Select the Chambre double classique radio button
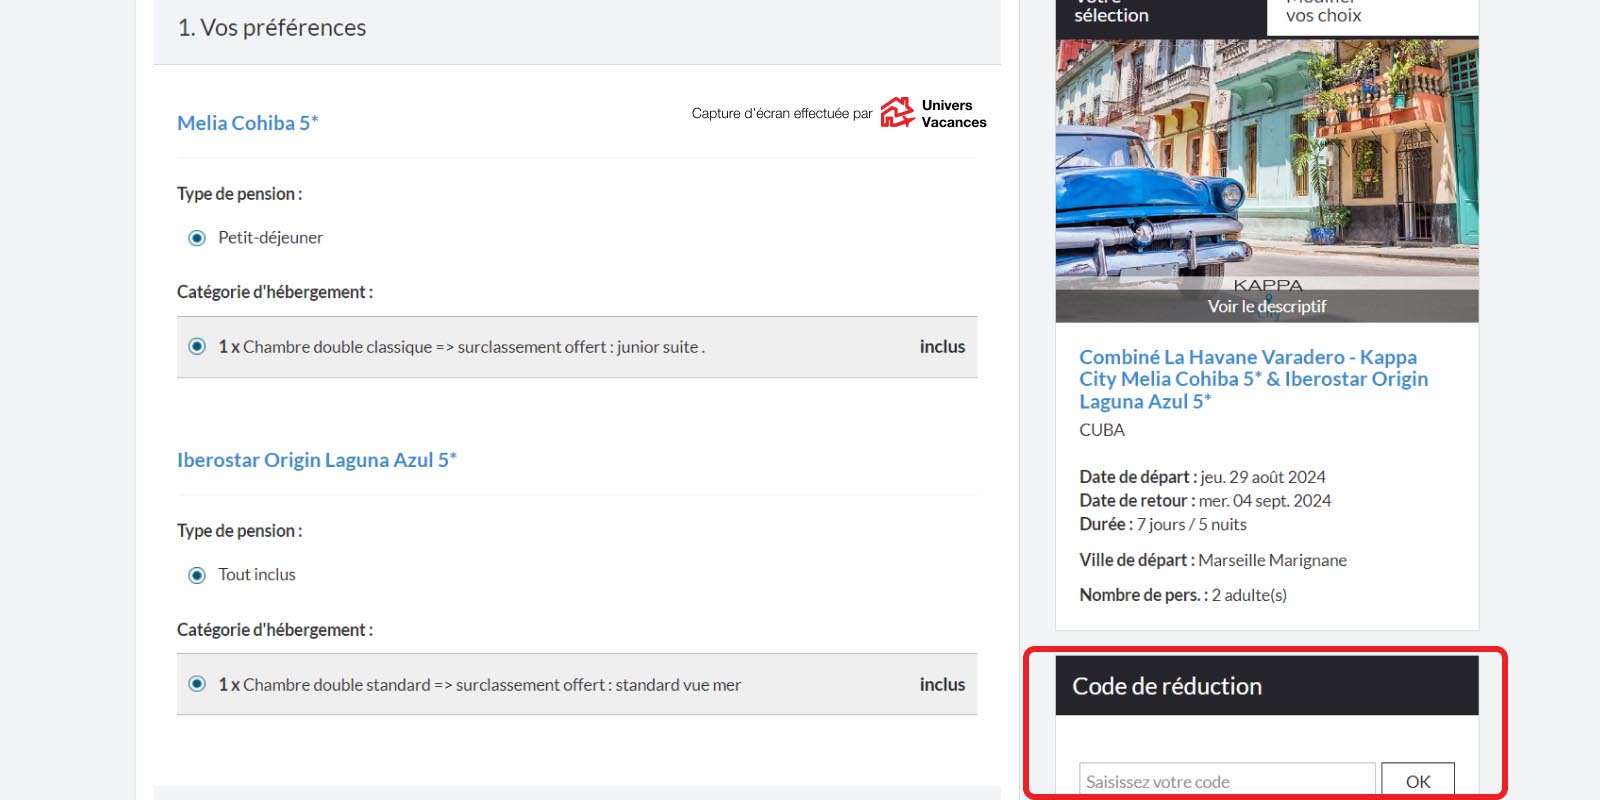Viewport: 1600px width, 800px height. point(197,347)
